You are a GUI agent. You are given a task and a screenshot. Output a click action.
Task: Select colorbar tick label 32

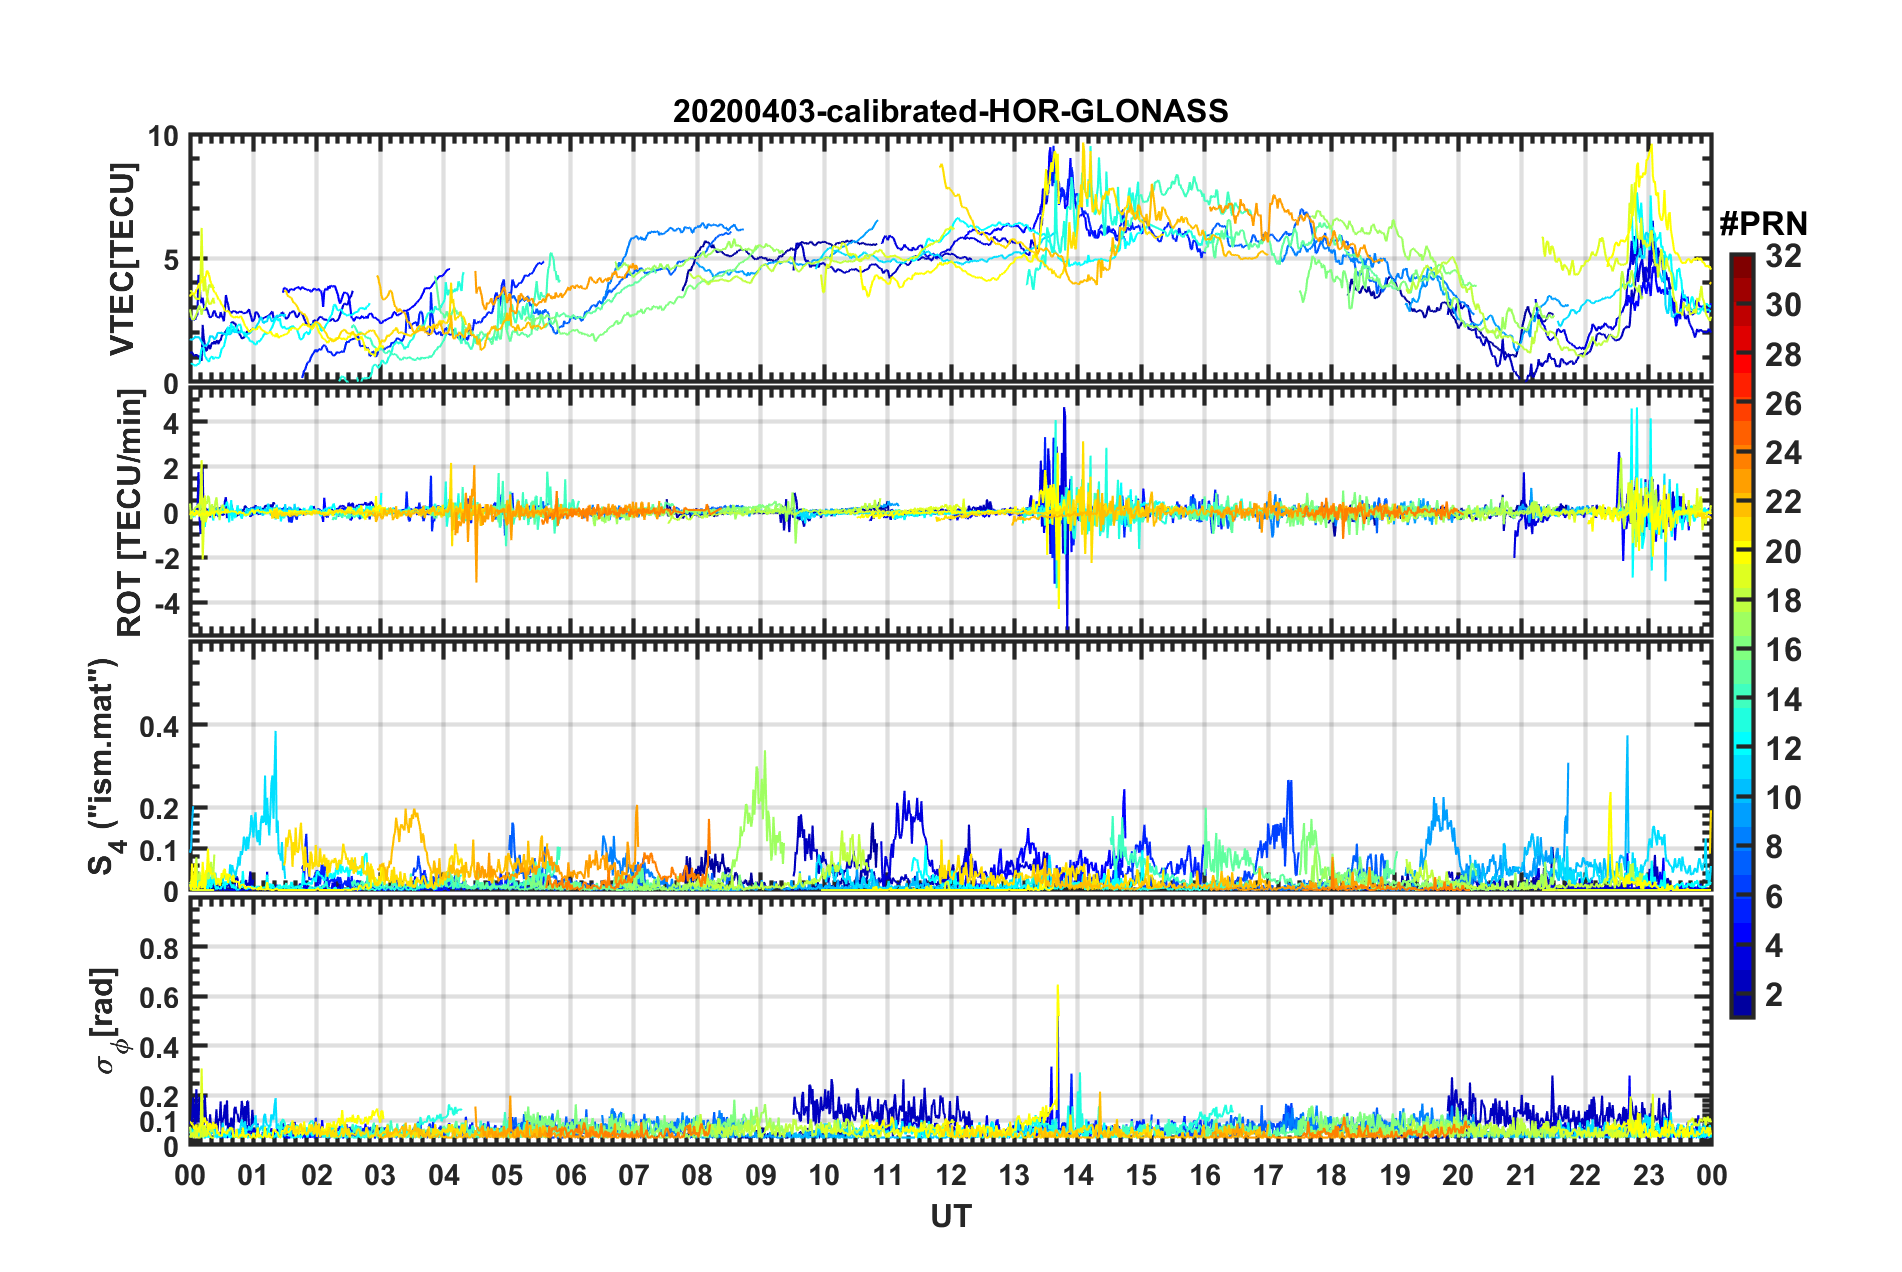tap(1783, 256)
